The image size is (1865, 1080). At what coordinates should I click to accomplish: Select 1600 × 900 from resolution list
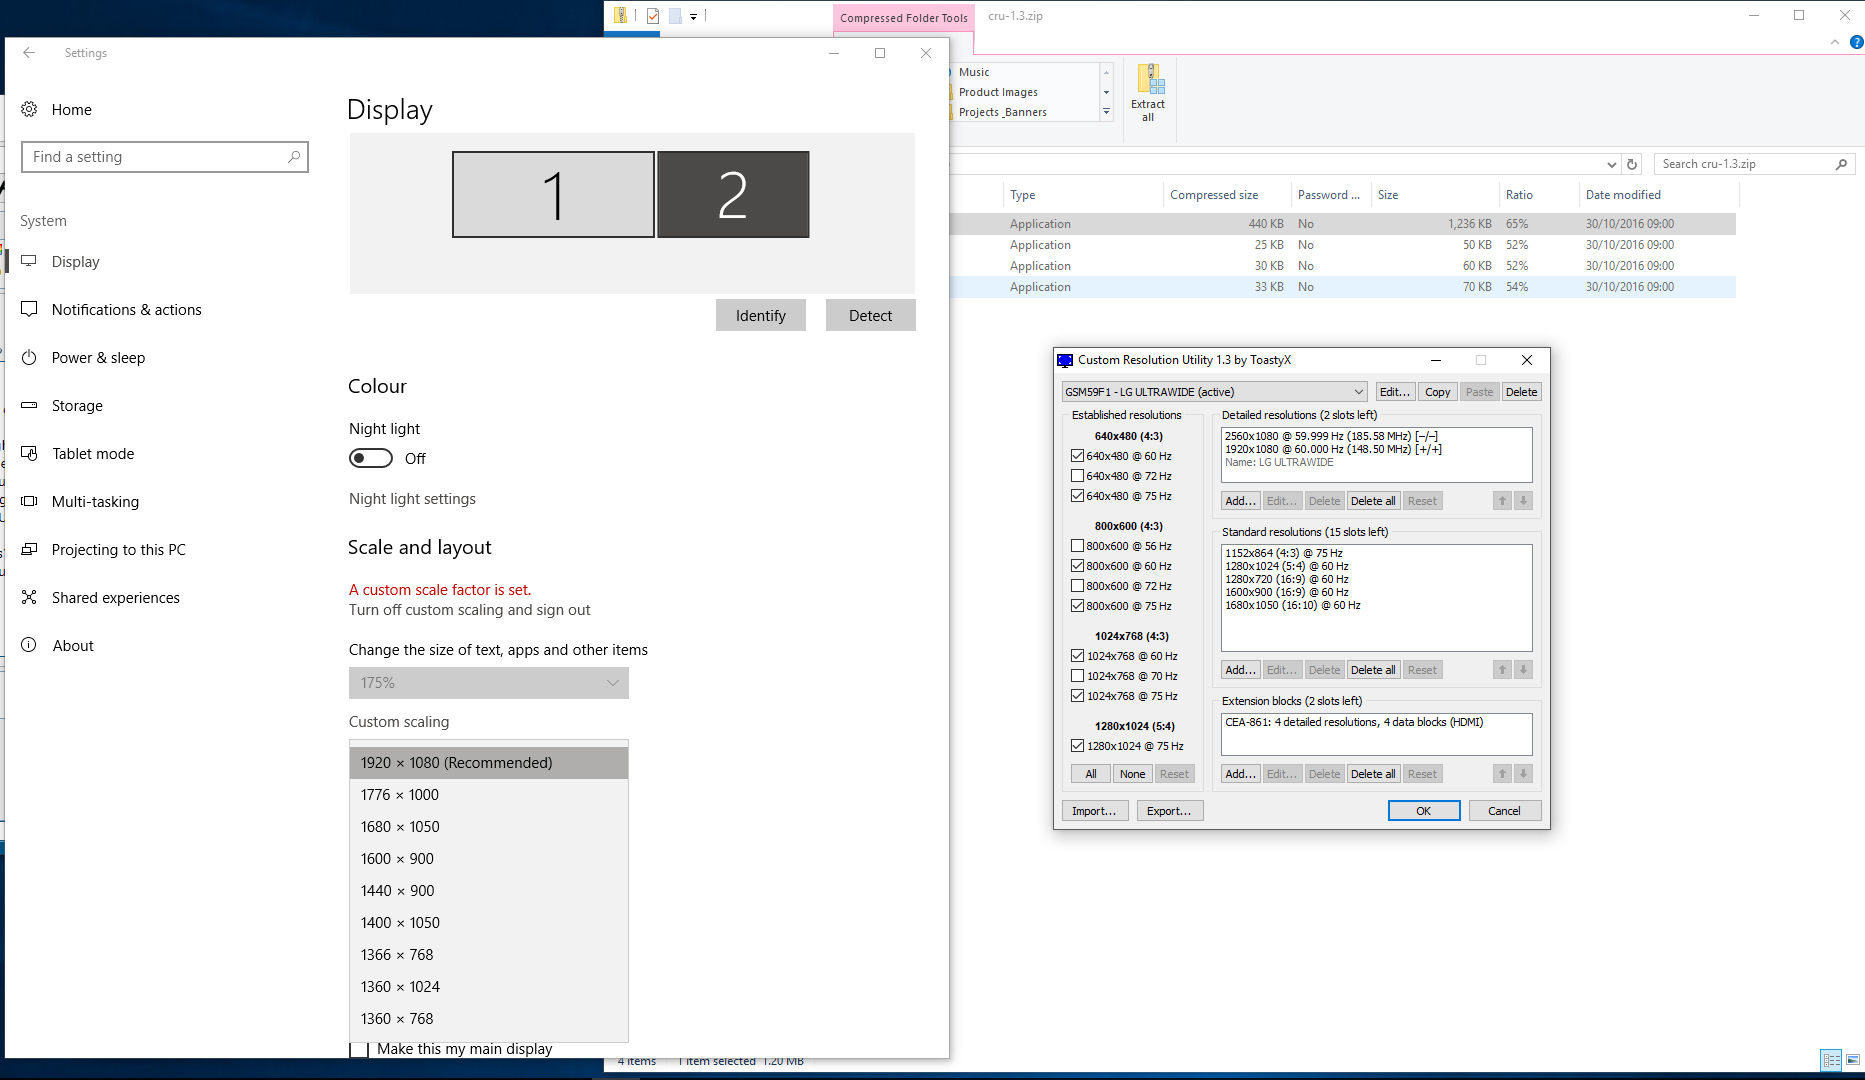(x=398, y=859)
